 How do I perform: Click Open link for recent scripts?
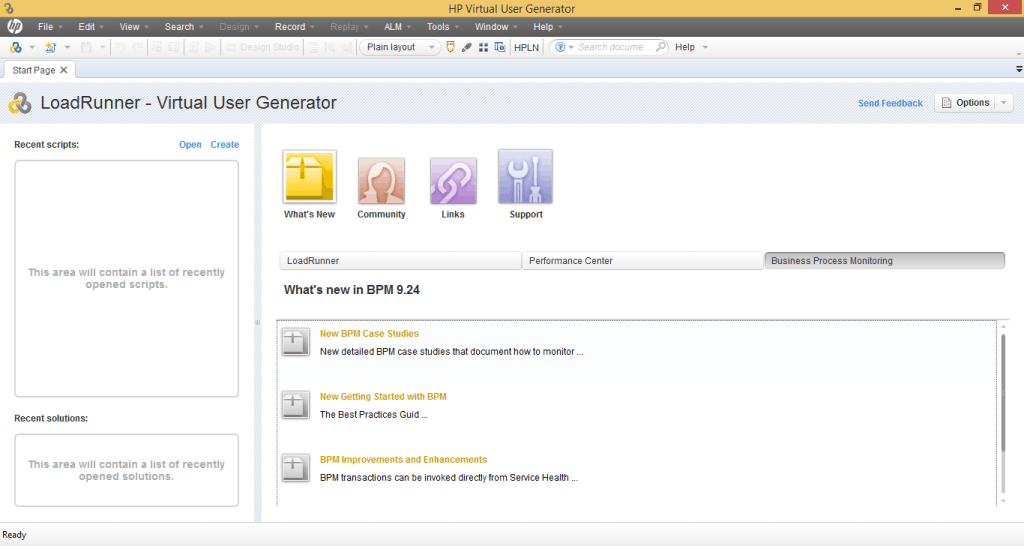[190, 144]
